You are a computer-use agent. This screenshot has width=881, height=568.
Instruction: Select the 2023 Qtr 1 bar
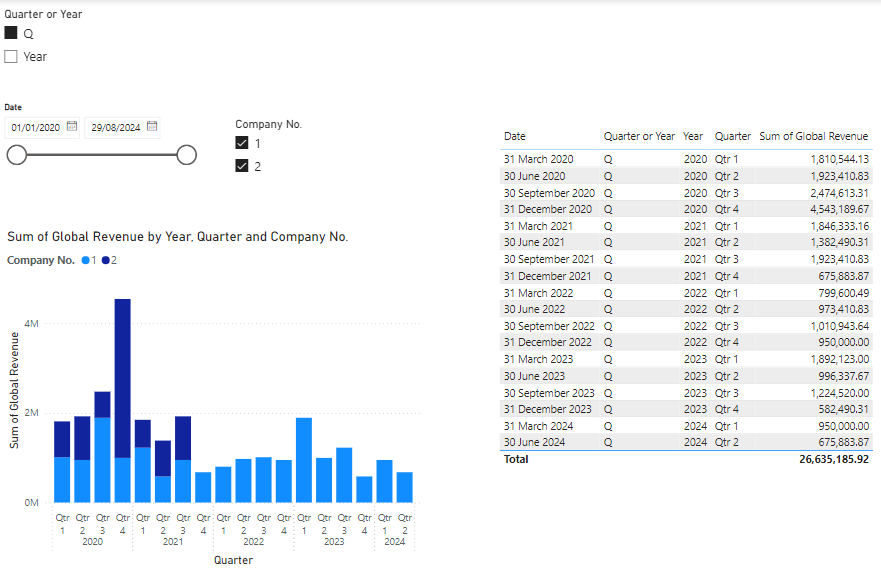point(304,460)
